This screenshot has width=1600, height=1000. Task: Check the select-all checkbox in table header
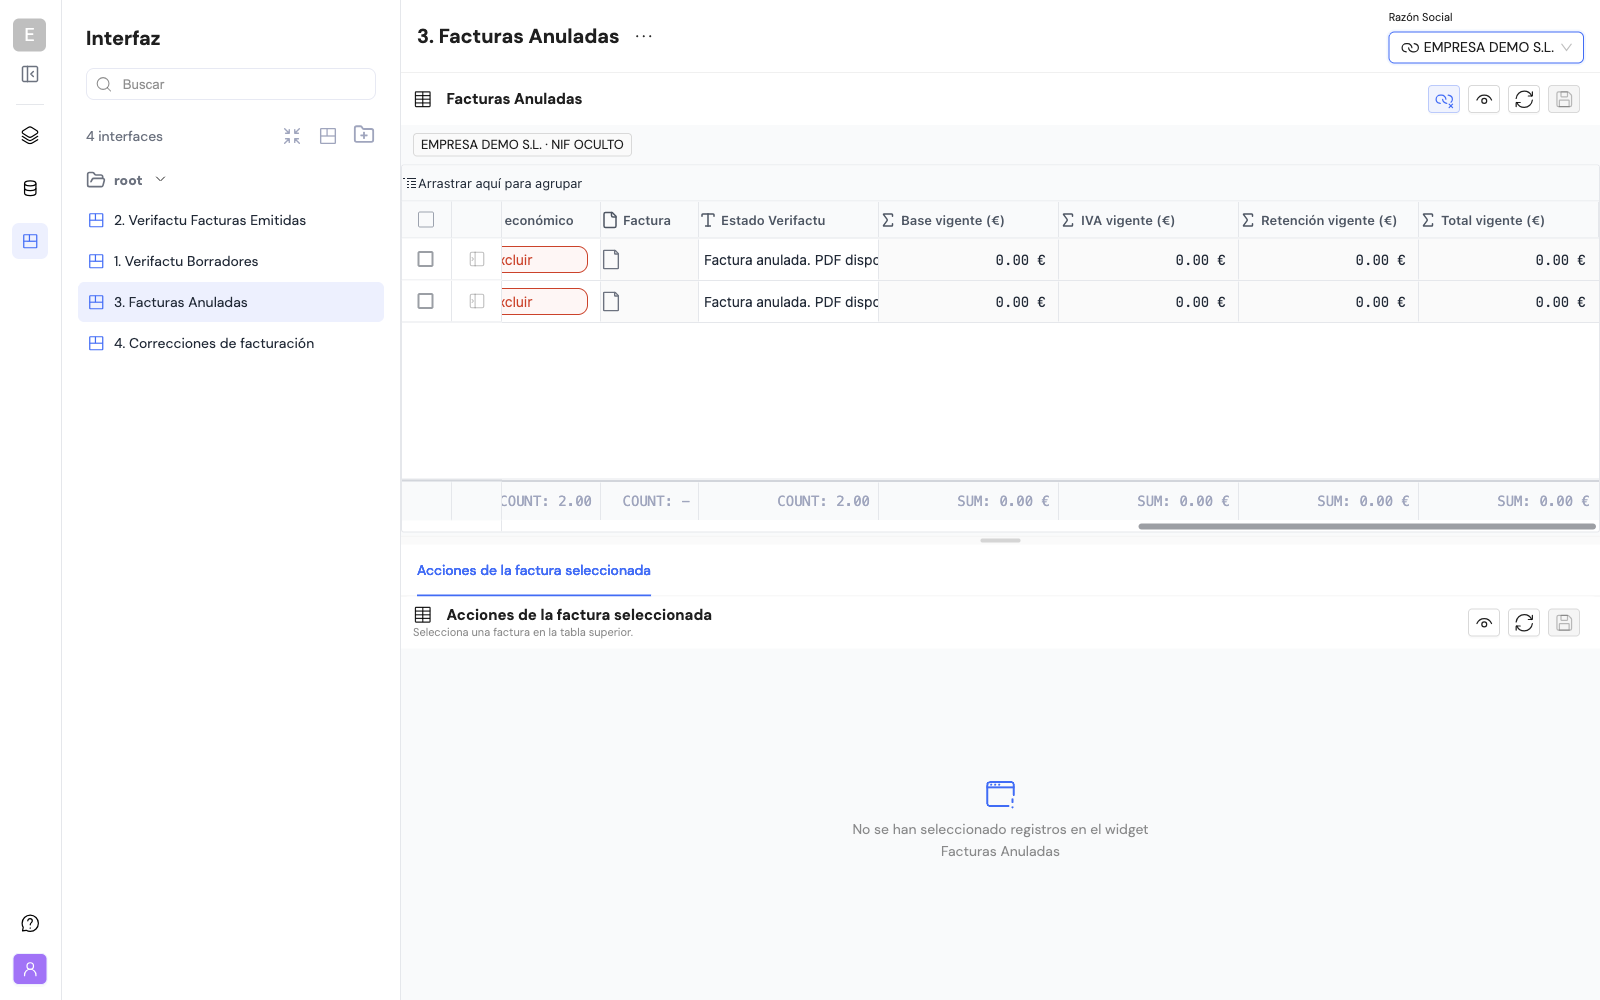426,220
